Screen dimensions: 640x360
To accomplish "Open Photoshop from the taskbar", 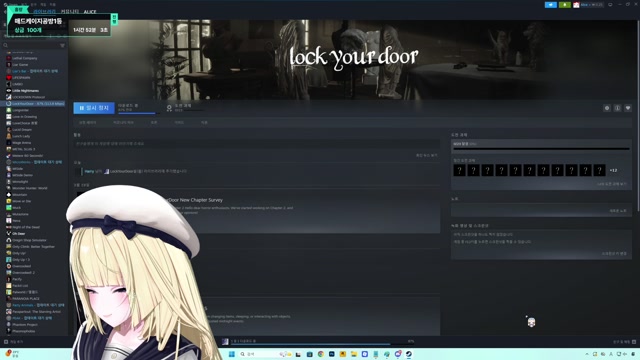I will coord(332,354).
